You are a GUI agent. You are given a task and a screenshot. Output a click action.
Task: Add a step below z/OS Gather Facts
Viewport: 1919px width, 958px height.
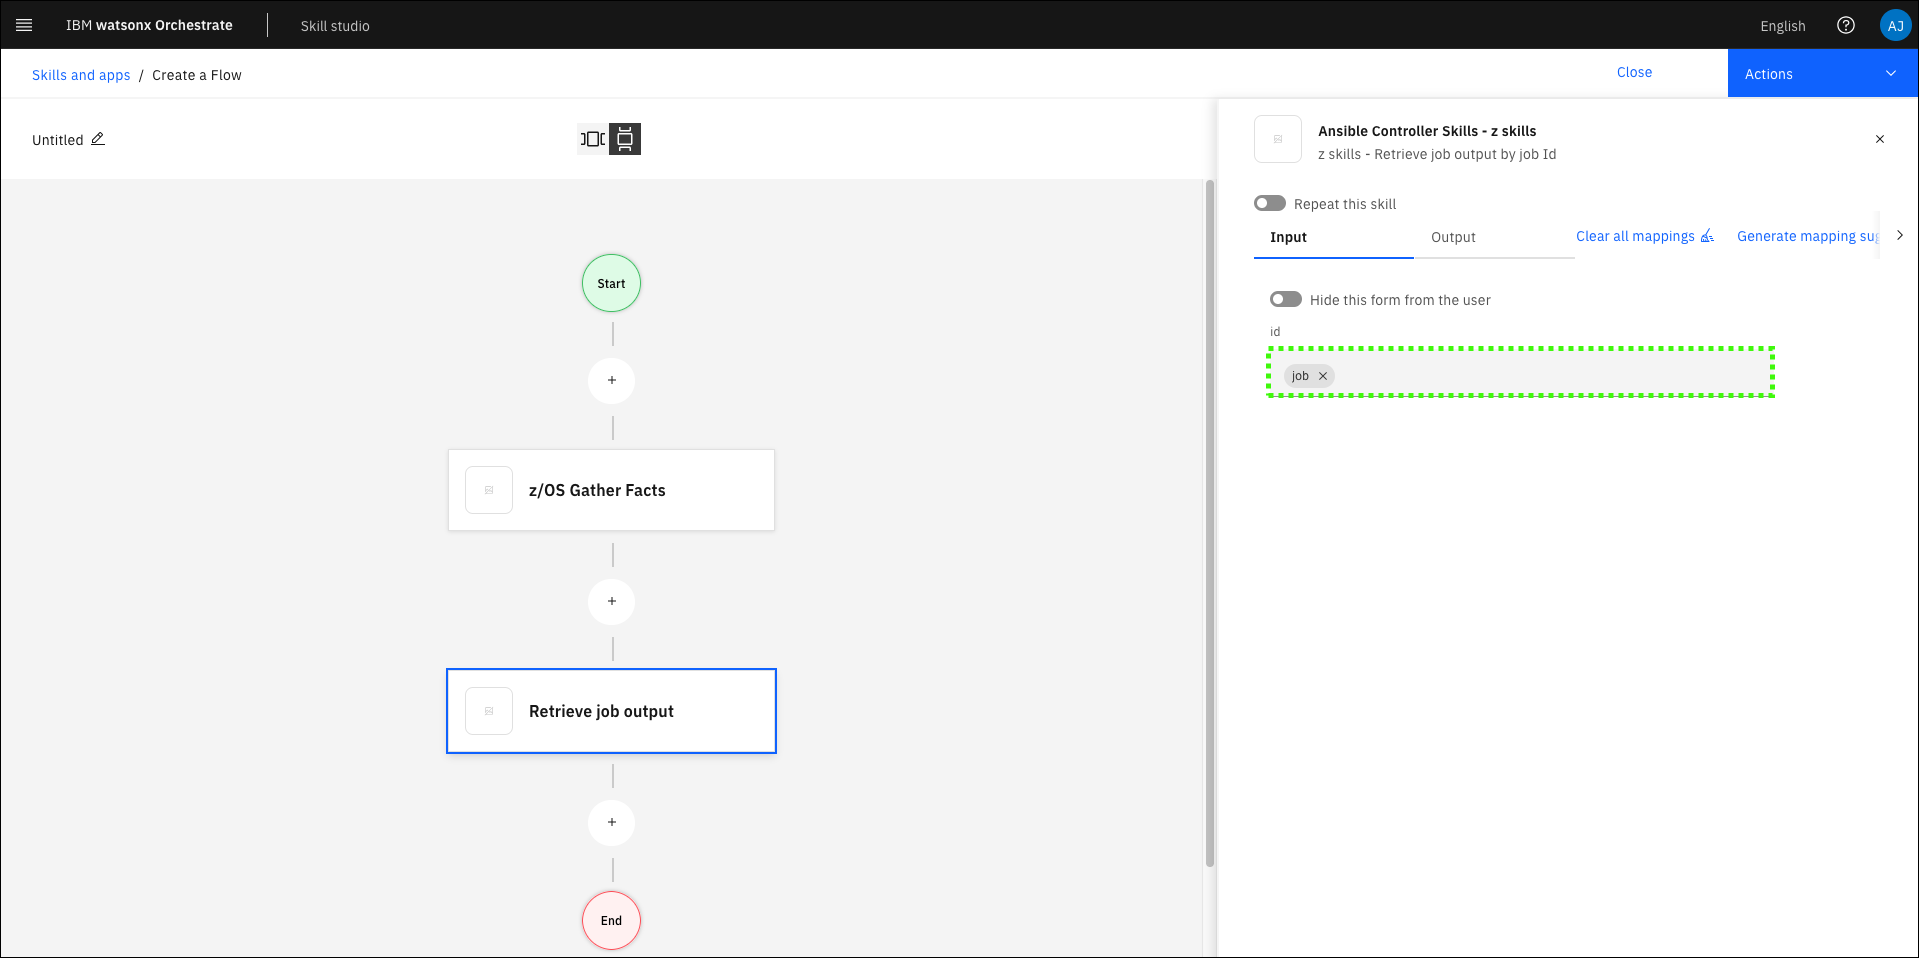coord(611,601)
